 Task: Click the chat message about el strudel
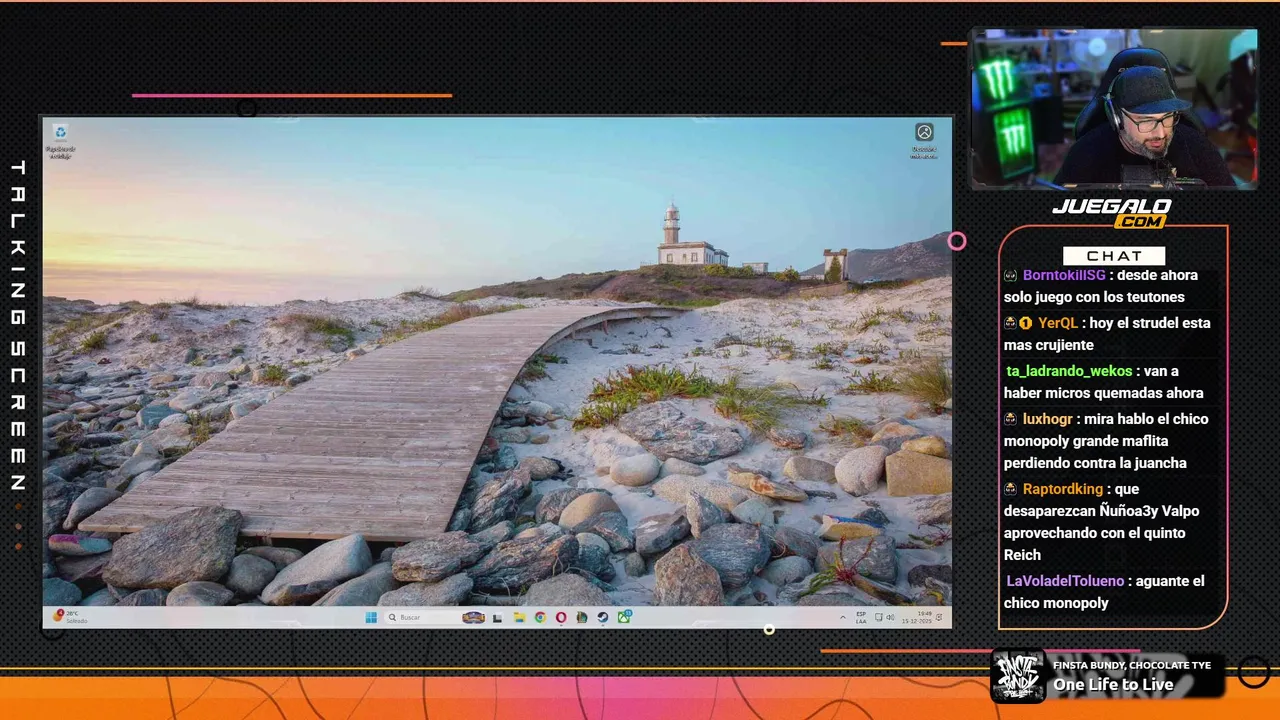click(x=1106, y=334)
